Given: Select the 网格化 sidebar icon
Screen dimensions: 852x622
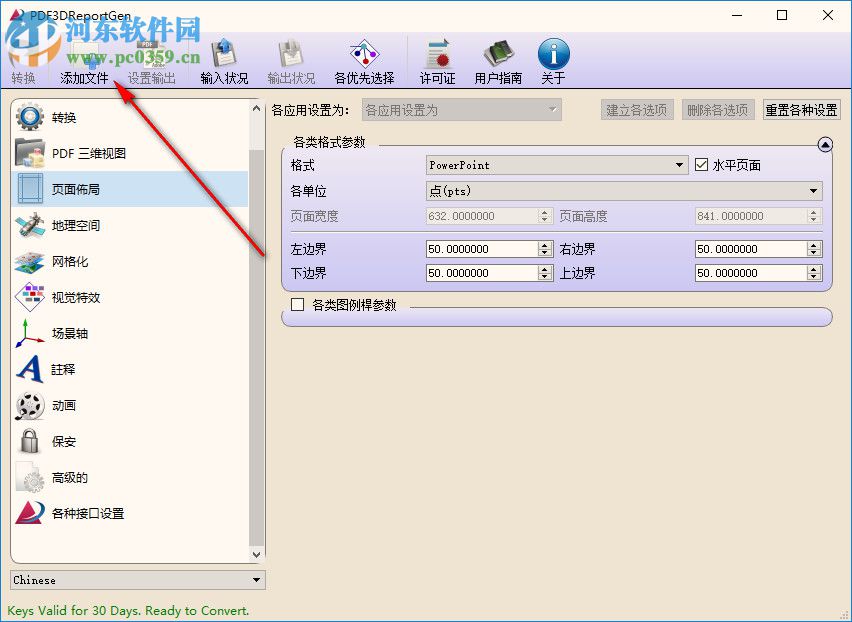Looking at the screenshot, I should pos(30,262).
